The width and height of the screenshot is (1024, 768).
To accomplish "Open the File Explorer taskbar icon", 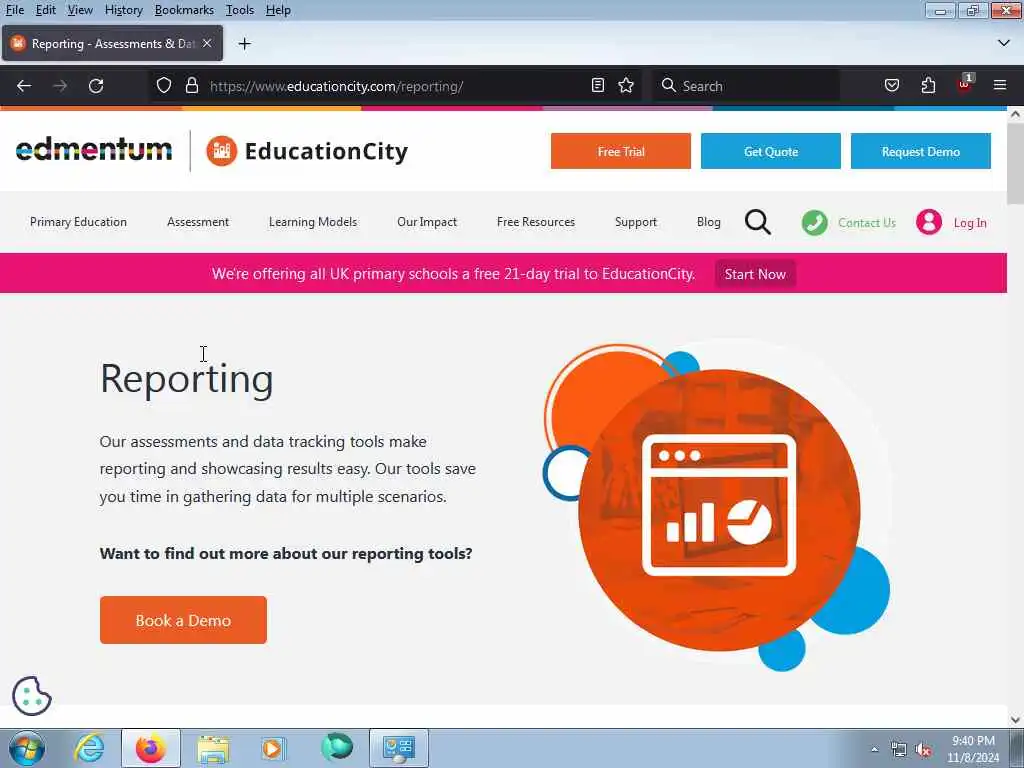I will [x=213, y=749].
